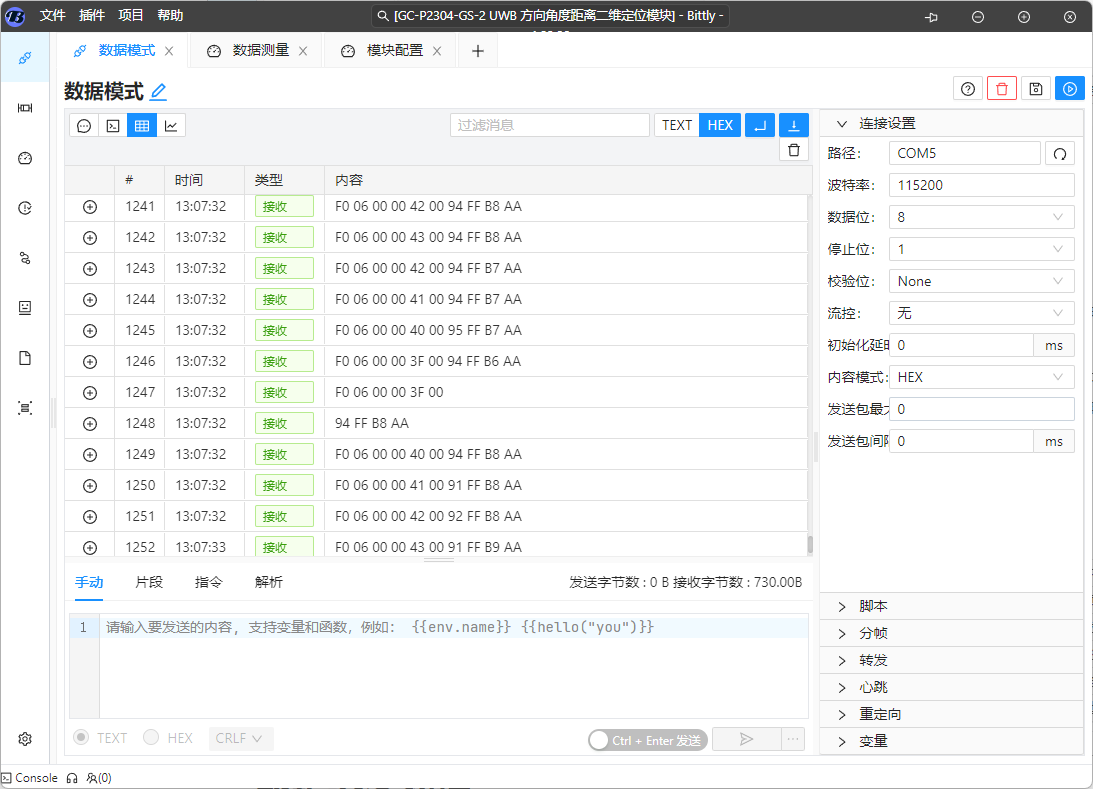Screen dimensions: 1093x789
Task: Switch to the 数据测量 tab
Action: (x=260, y=51)
